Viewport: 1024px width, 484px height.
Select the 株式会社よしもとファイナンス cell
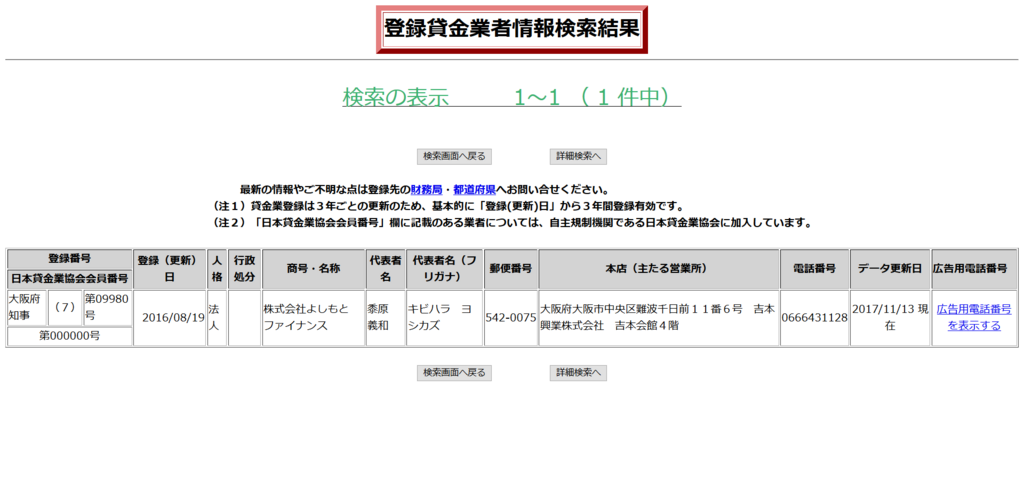313,318
